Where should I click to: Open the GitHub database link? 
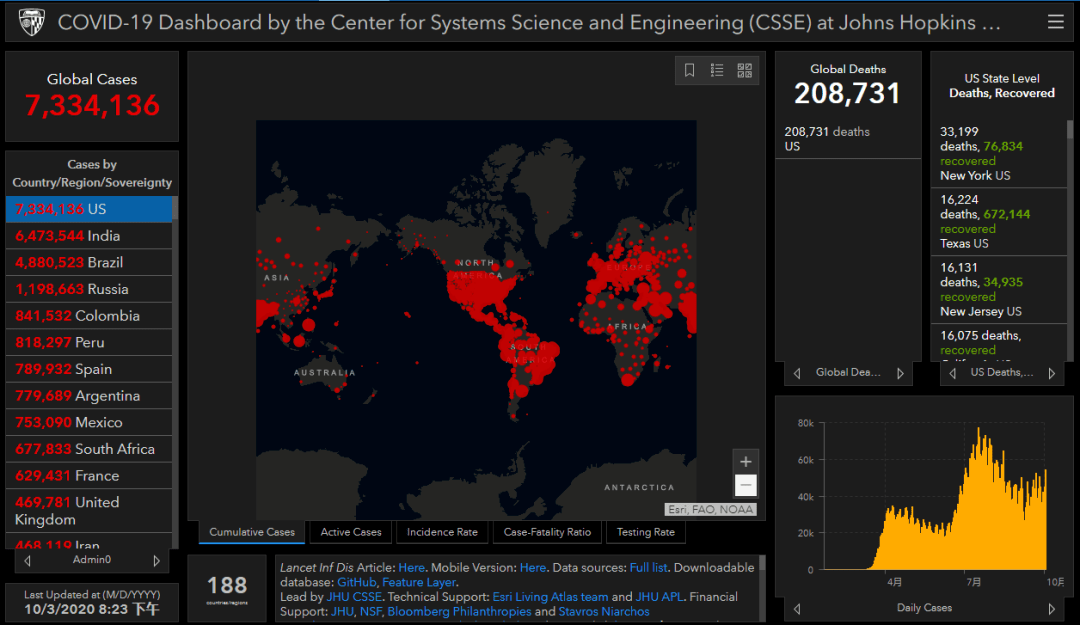pos(356,582)
